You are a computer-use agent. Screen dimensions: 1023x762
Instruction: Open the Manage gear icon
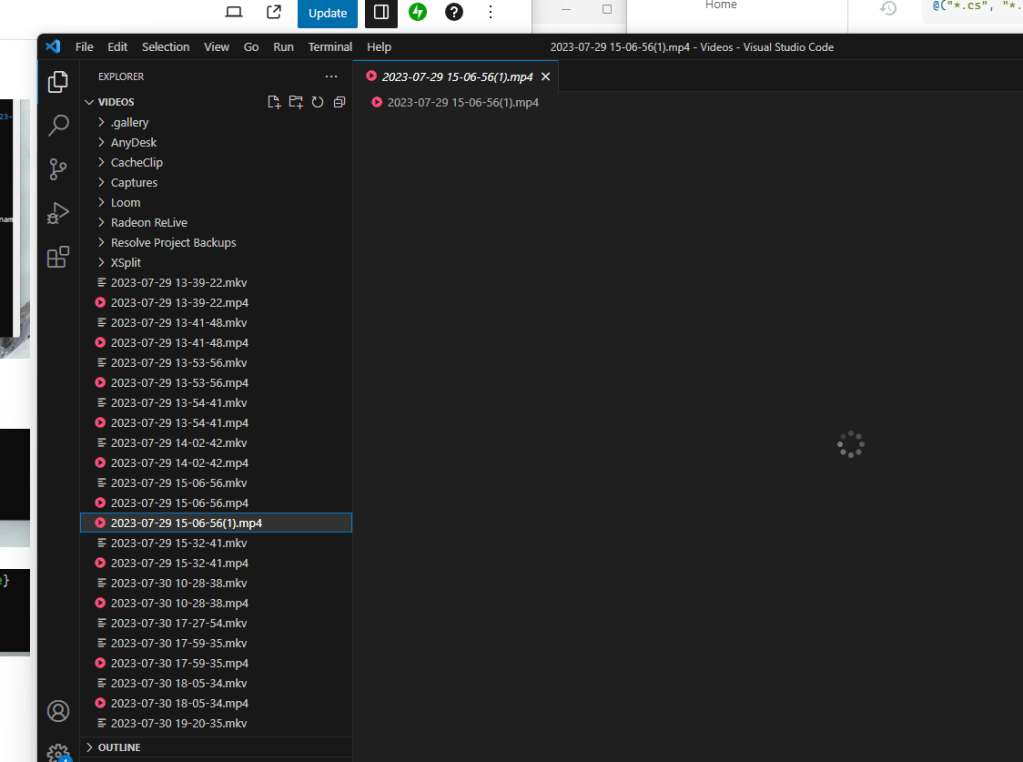(58, 754)
